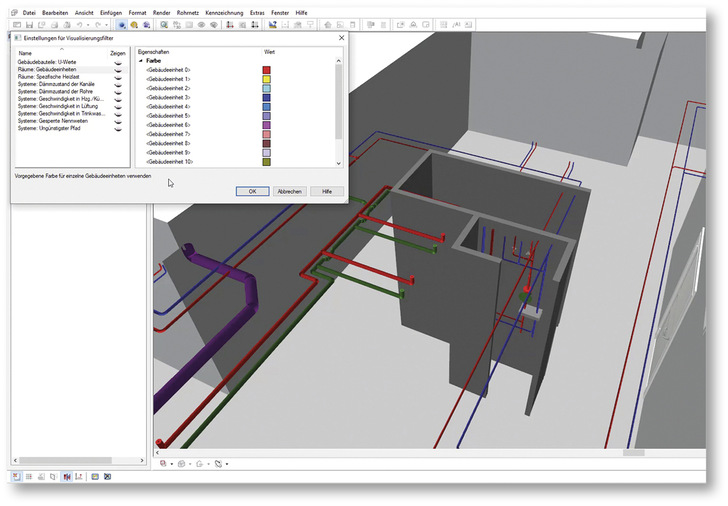The width and height of the screenshot is (728, 506).
Task: Toggle Zeigen eye for Gebäudebauteile: U-Werte
Action: click(x=118, y=62)
